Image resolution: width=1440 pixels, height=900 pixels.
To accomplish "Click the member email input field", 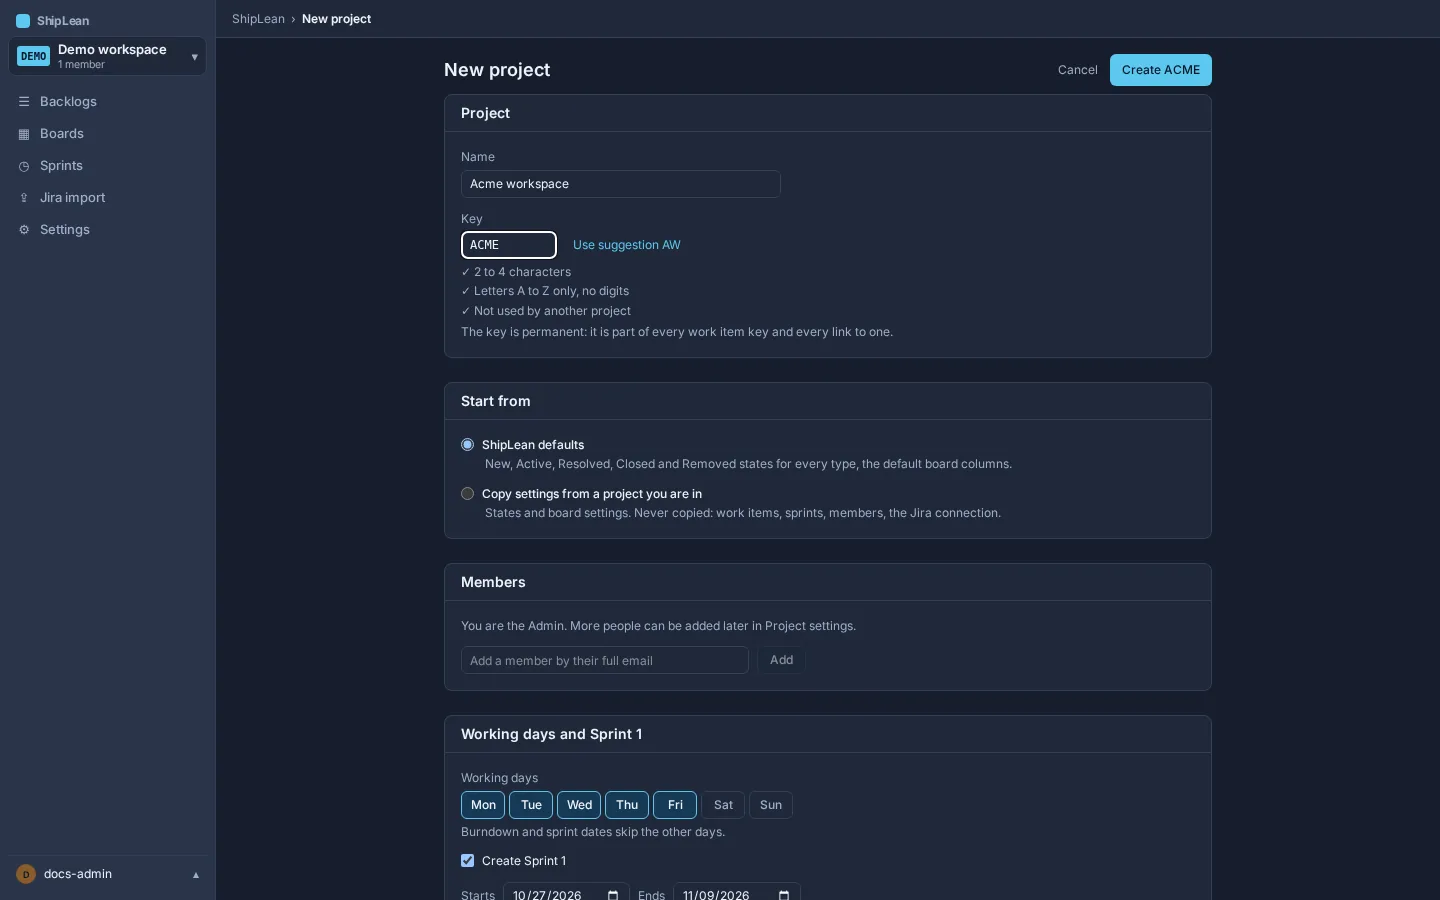I will pos(605,660).
